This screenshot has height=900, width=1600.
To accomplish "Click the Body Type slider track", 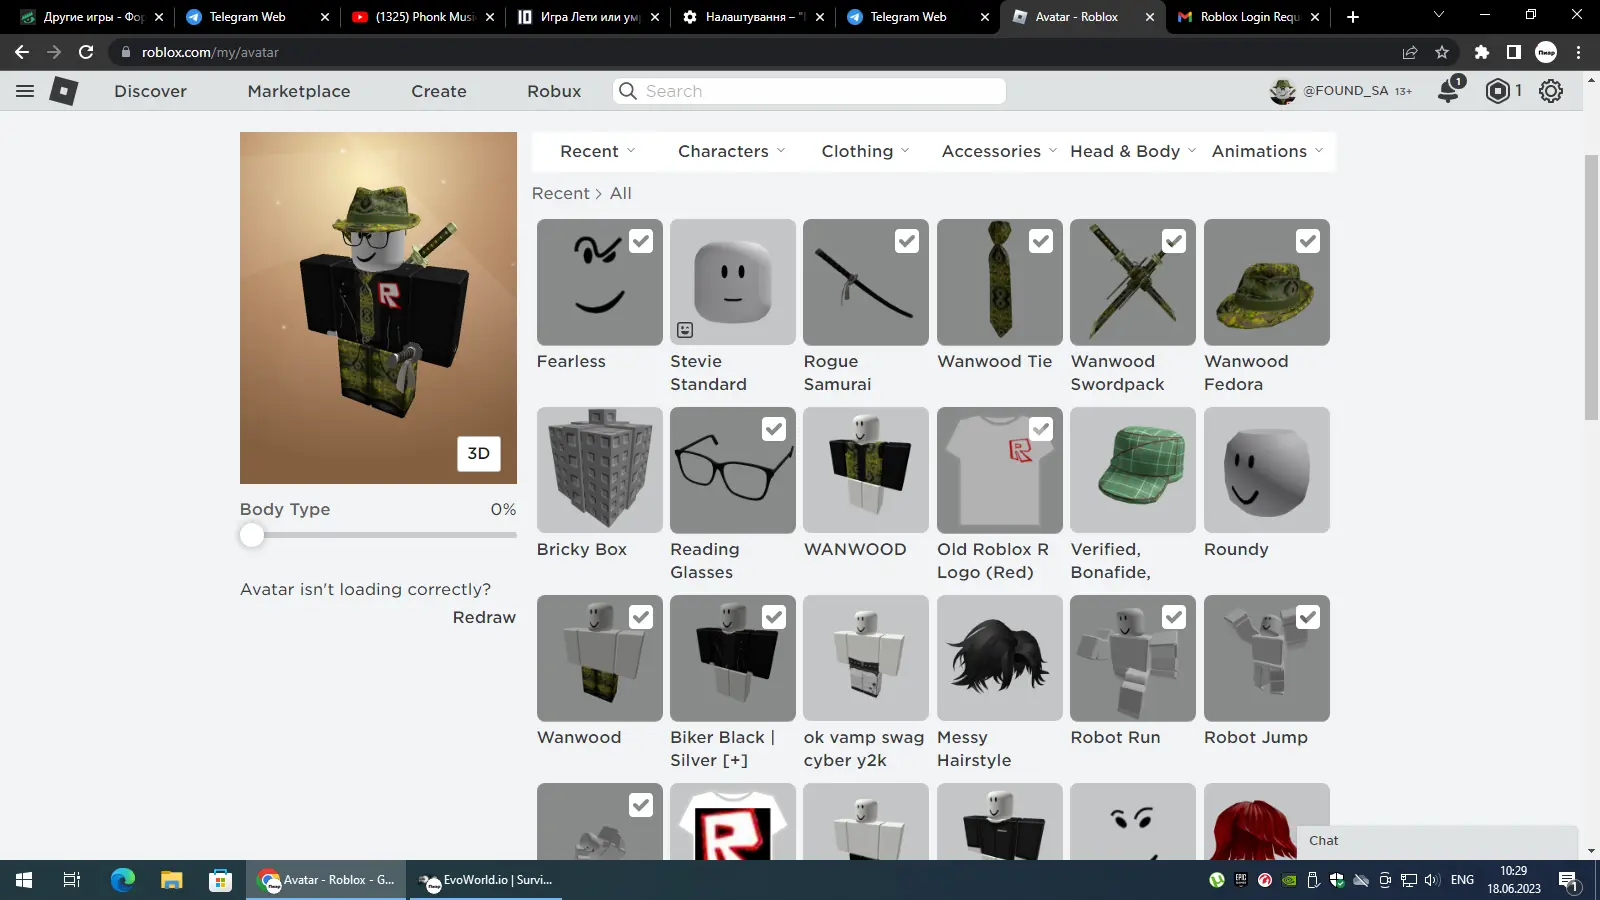I will 378,535.
